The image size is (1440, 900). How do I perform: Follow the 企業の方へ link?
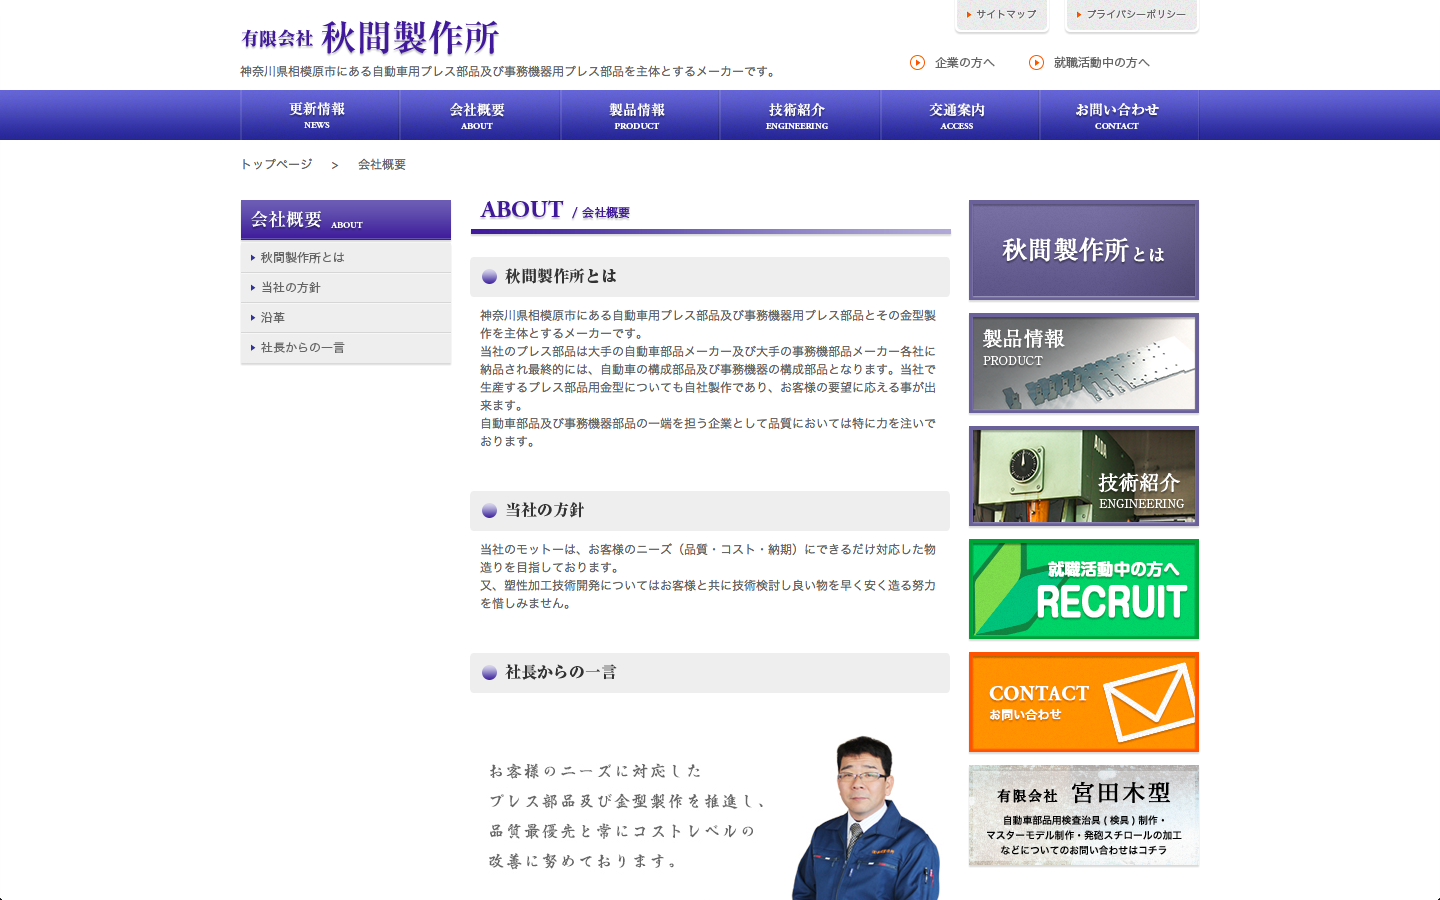coord(964,62)
